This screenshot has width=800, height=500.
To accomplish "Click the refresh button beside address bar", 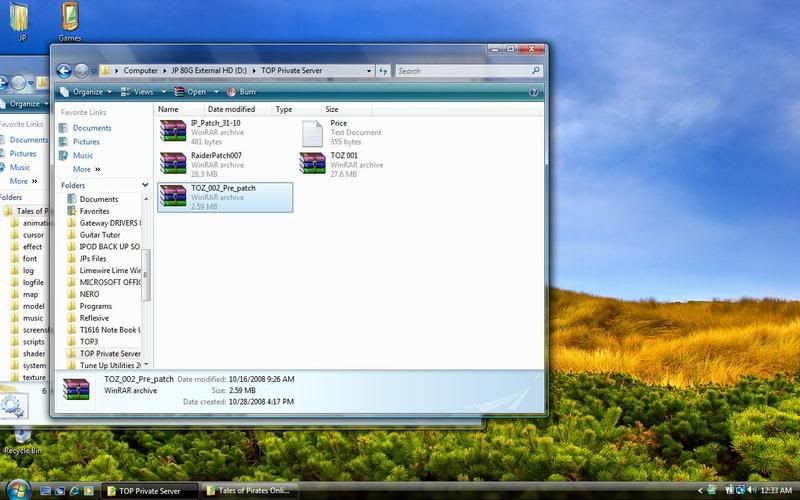I will coord(383,71).
